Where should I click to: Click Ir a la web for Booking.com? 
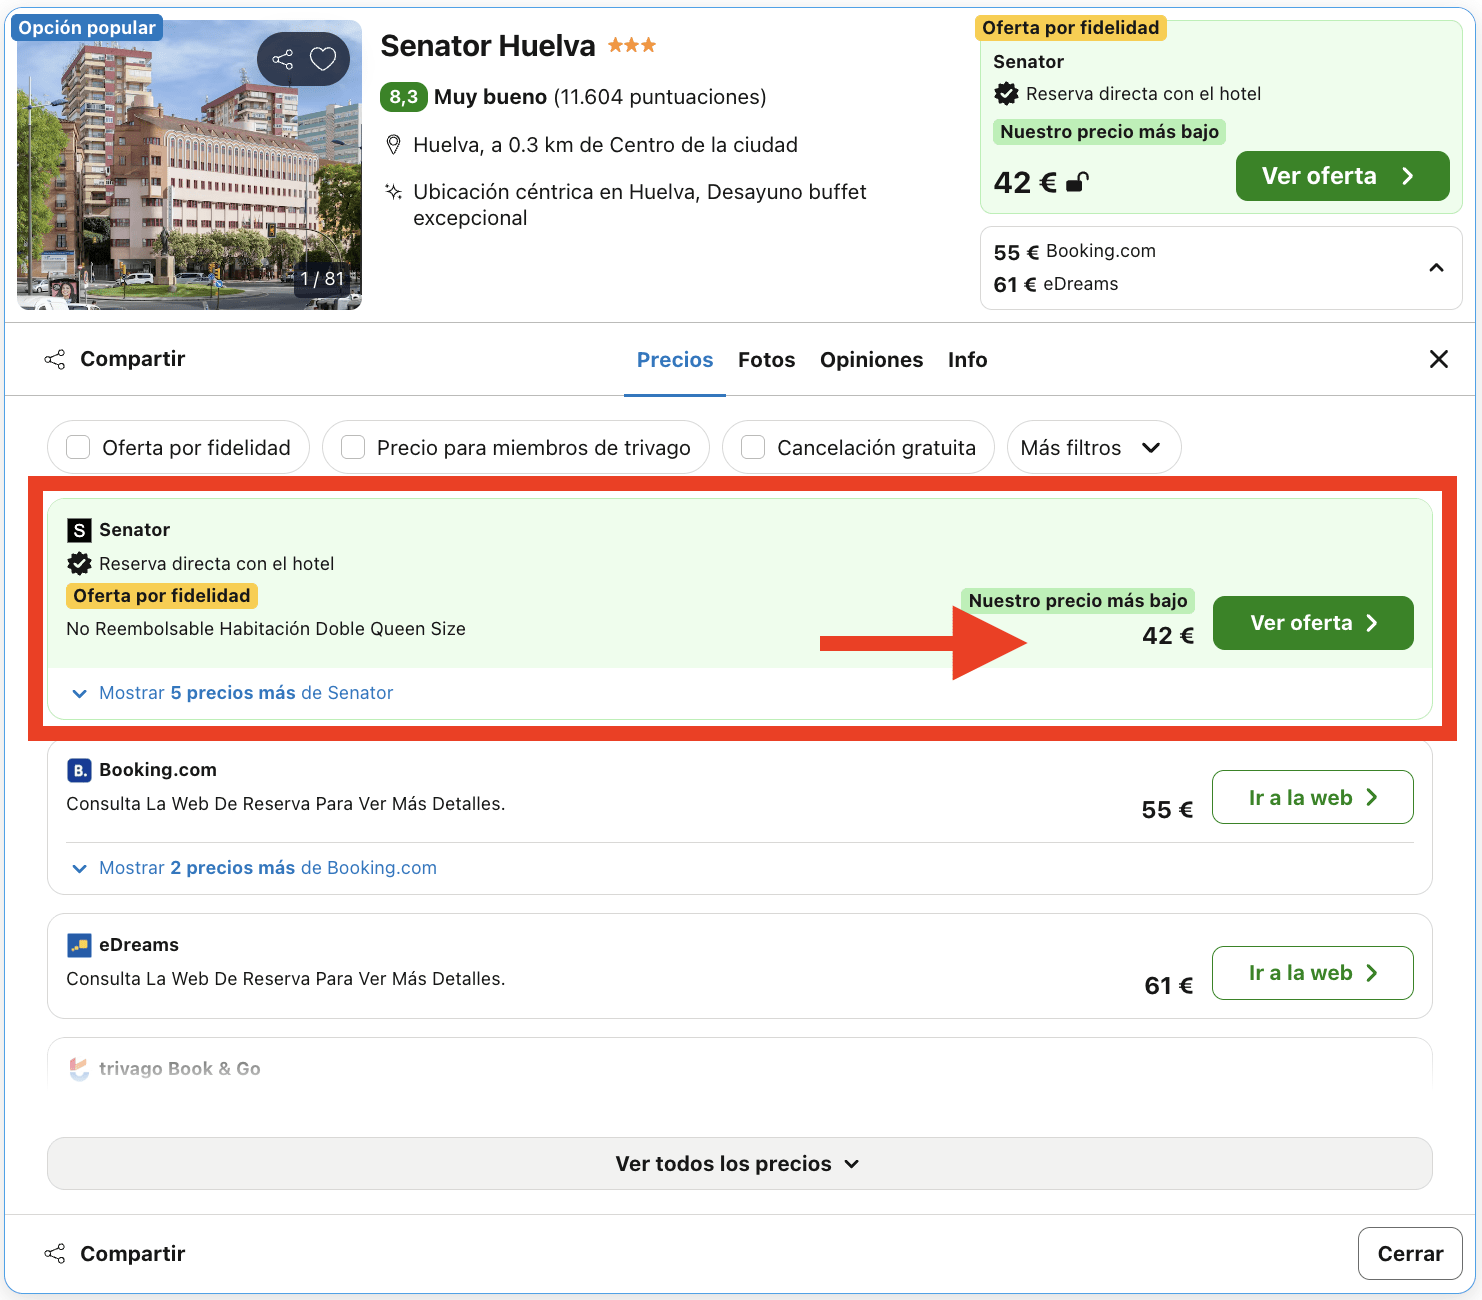(x=1312, y=797)
